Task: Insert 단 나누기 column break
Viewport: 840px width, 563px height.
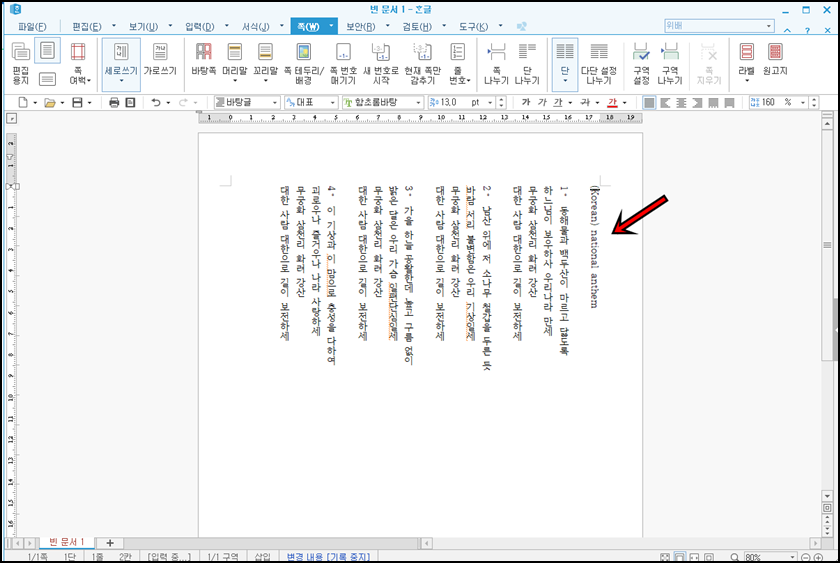Action: click(x=527, y=63)
